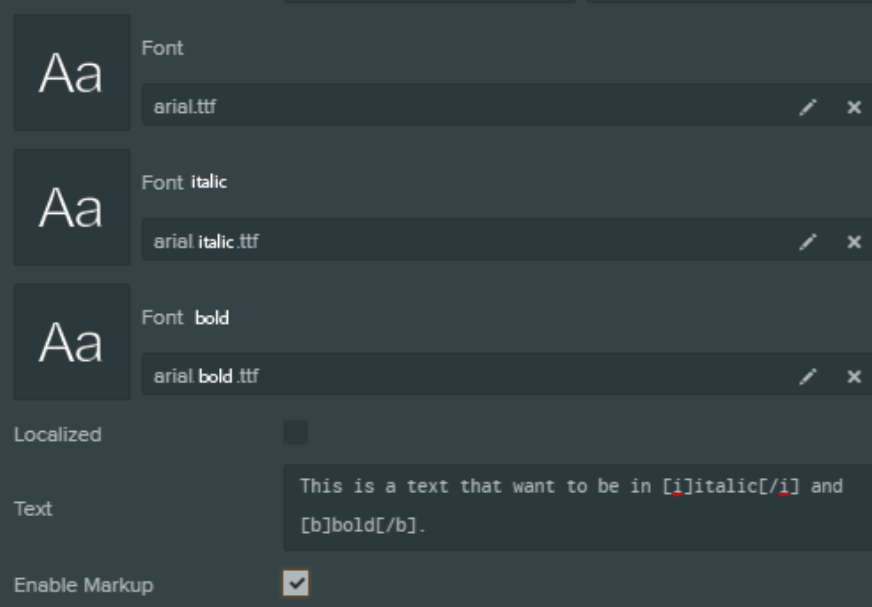This screenshot has height=607, width=872.
Task: Click the Localized label
Action: (x=57, y=435)
